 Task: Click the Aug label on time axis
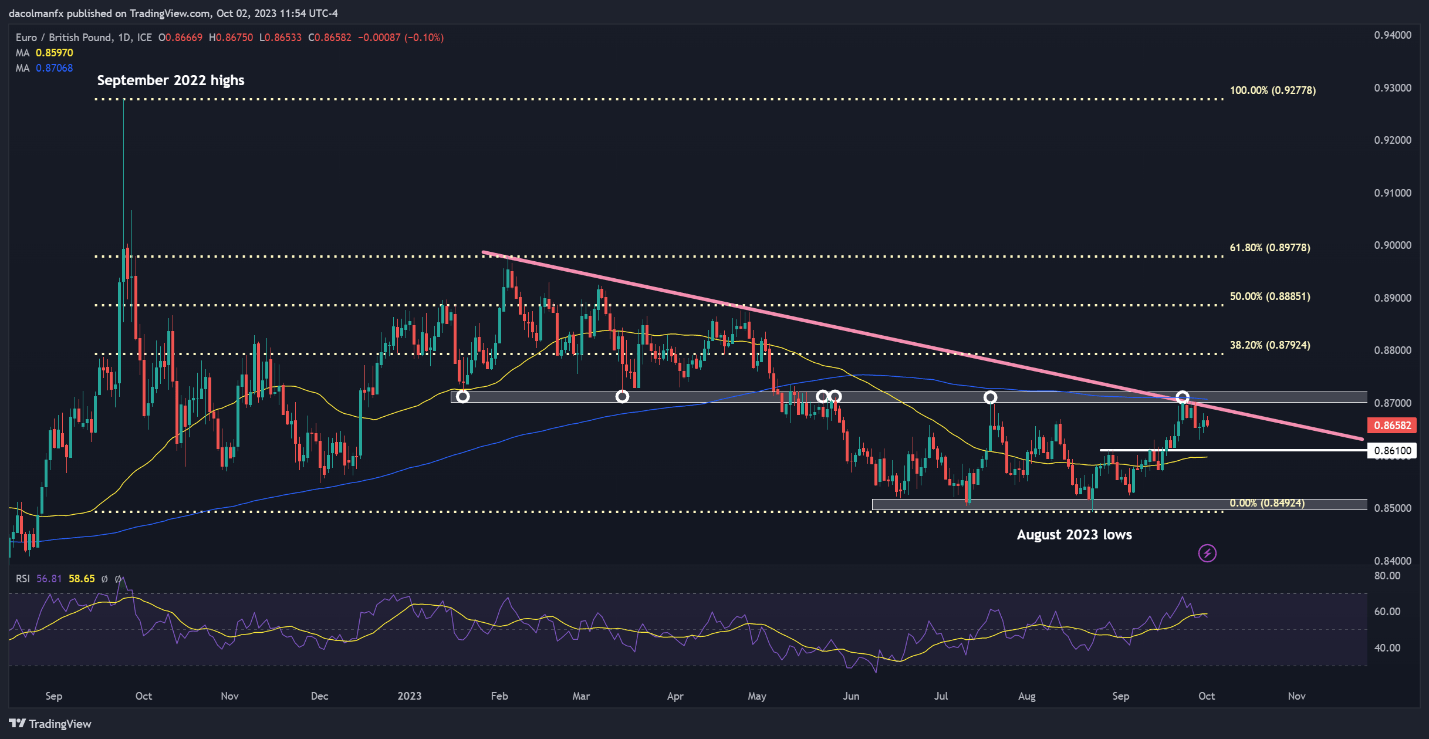(1027, 695)
